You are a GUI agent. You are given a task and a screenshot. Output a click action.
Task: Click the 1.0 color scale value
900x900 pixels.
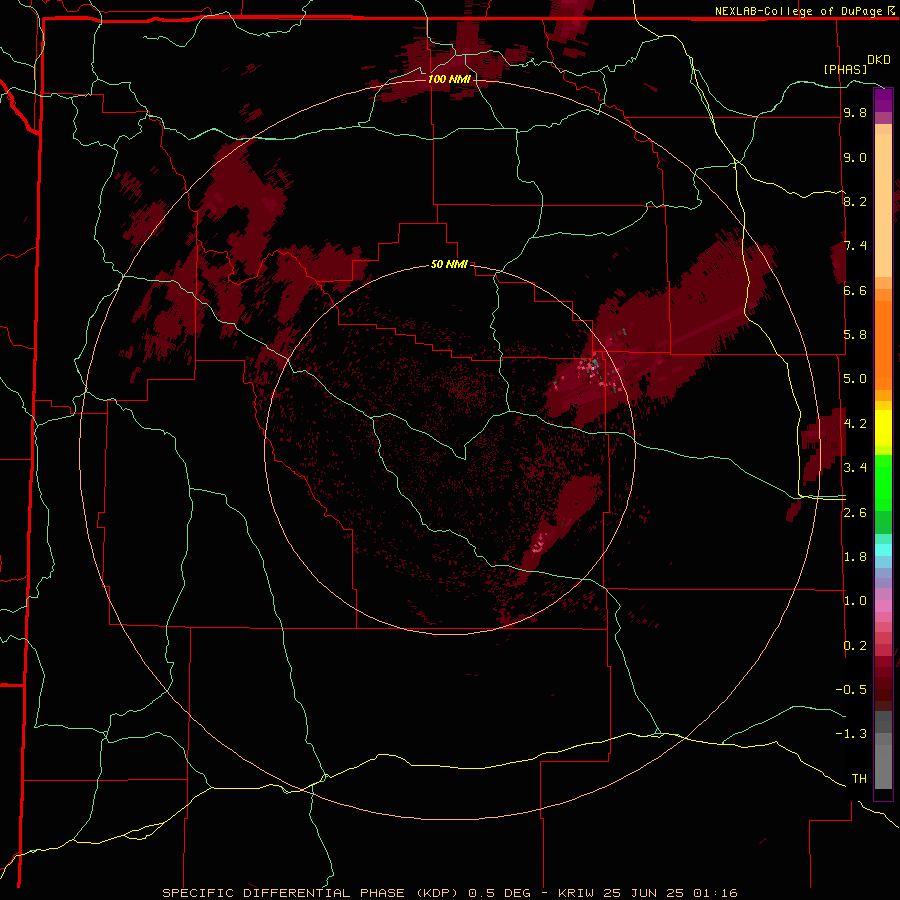(x=855, y=601)
